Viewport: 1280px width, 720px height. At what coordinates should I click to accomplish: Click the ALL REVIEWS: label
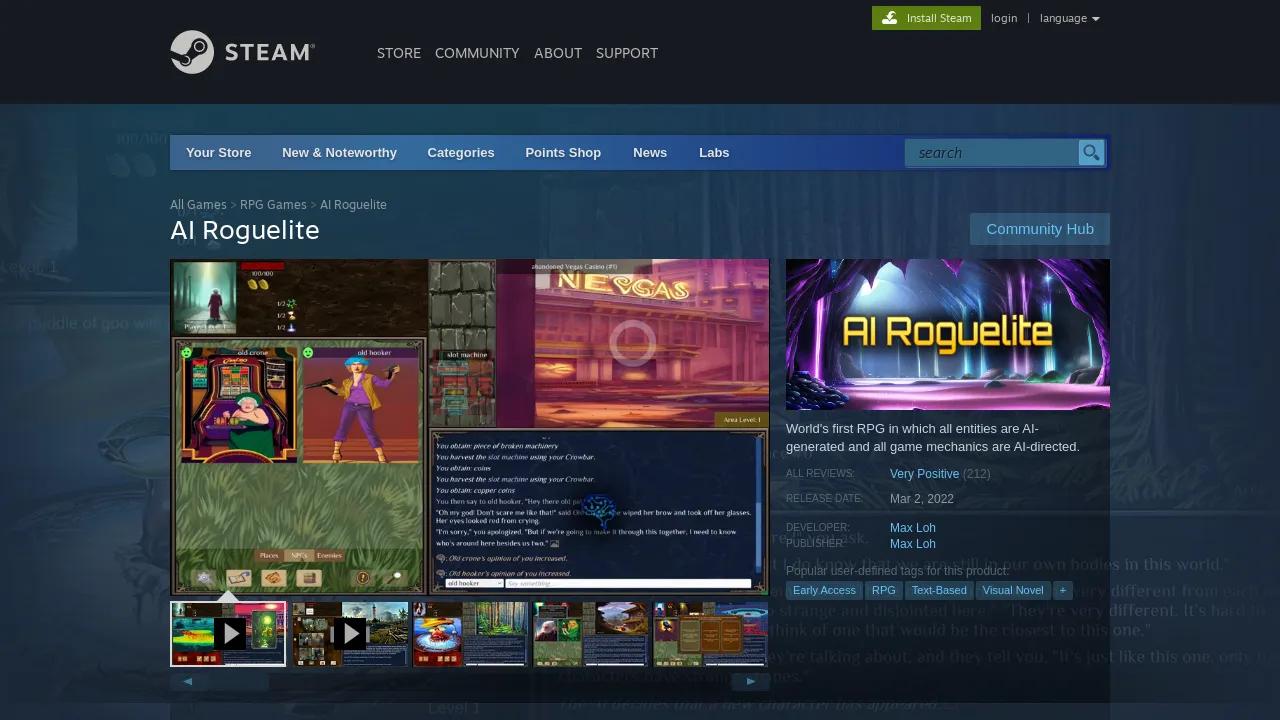click(820, 474)
